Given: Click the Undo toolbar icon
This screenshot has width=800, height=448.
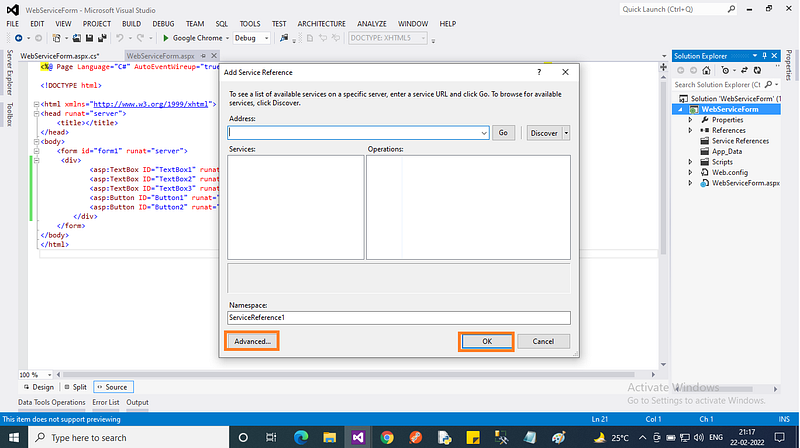Looking at the screenshot, I should tap(120, 38).
